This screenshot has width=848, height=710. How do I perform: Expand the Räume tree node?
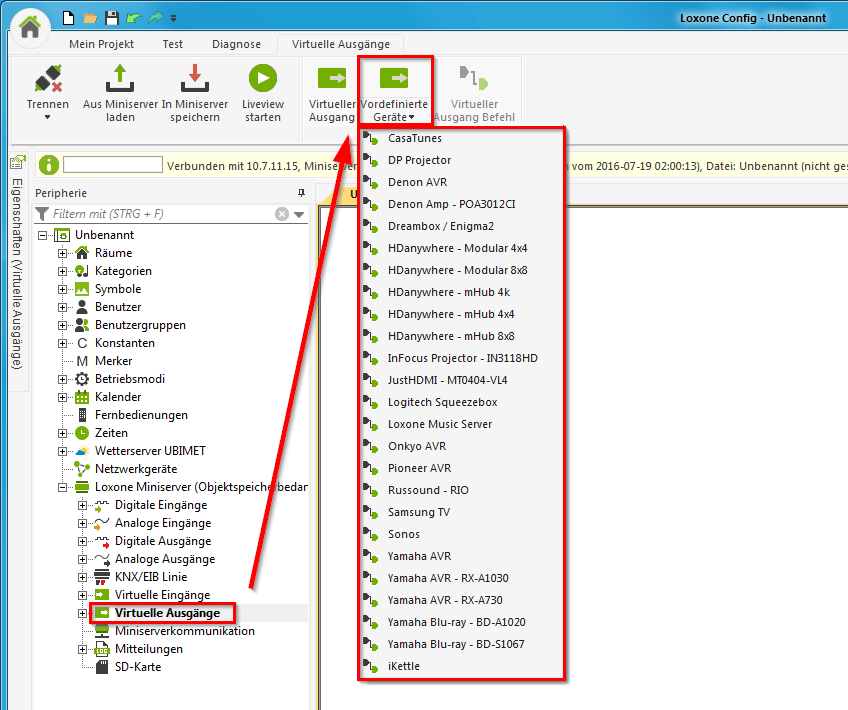[63, 253]
